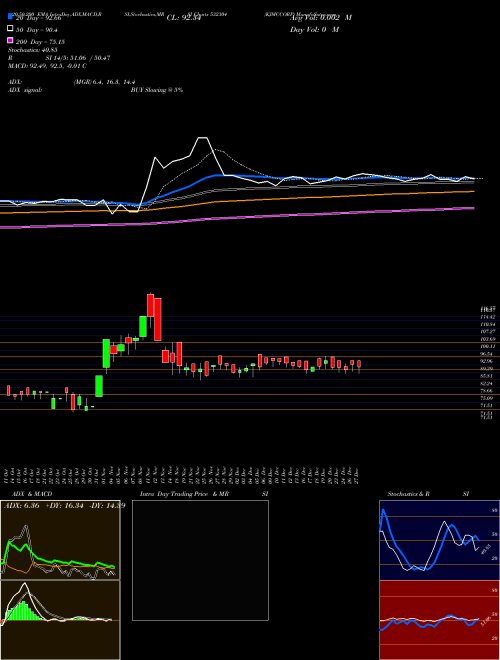Click the 'Day Vol: 0 M' label

click(x=314, y=30)
